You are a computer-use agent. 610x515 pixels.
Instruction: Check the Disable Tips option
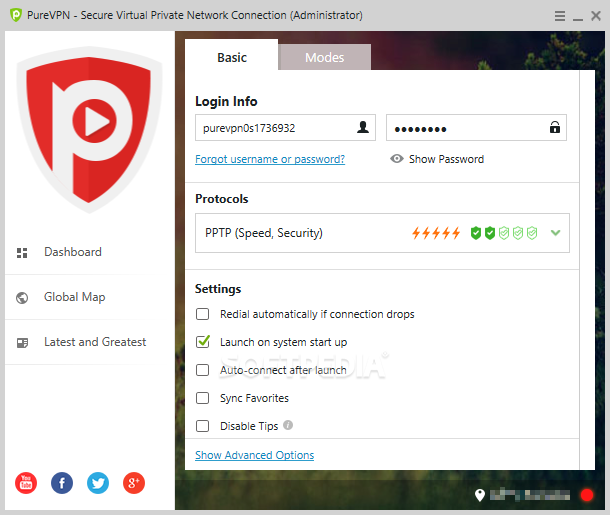coord(202,426)
